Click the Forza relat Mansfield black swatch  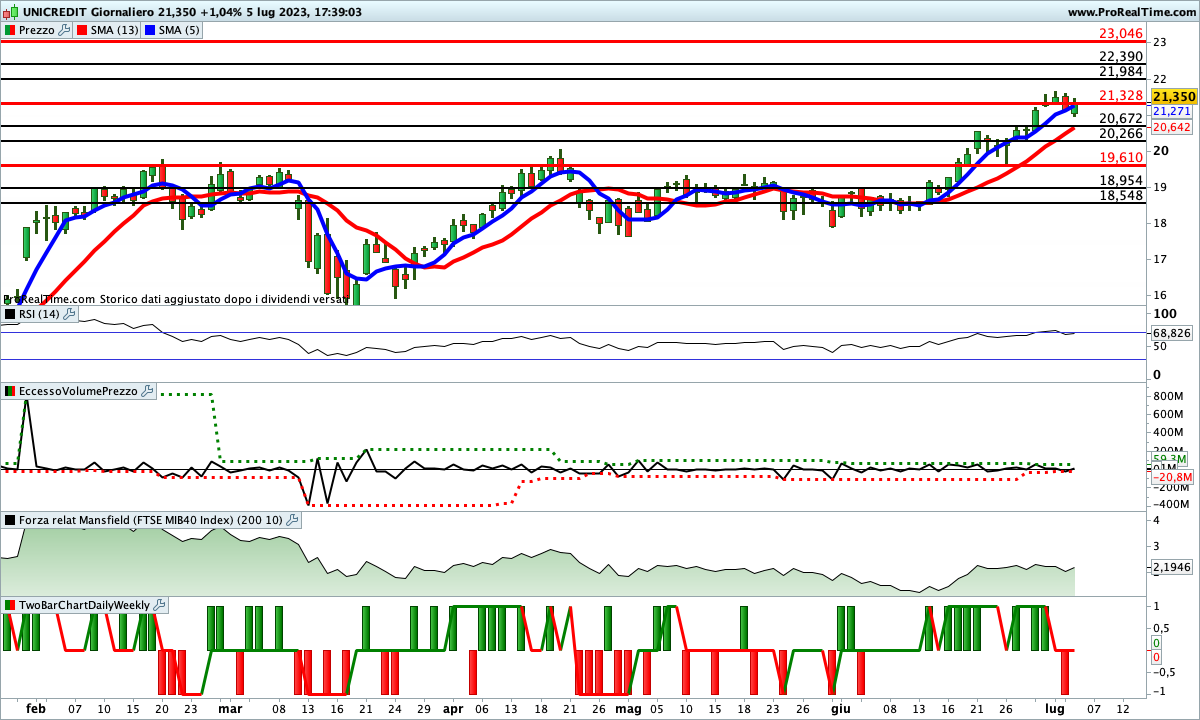click(x=10, y=520)
